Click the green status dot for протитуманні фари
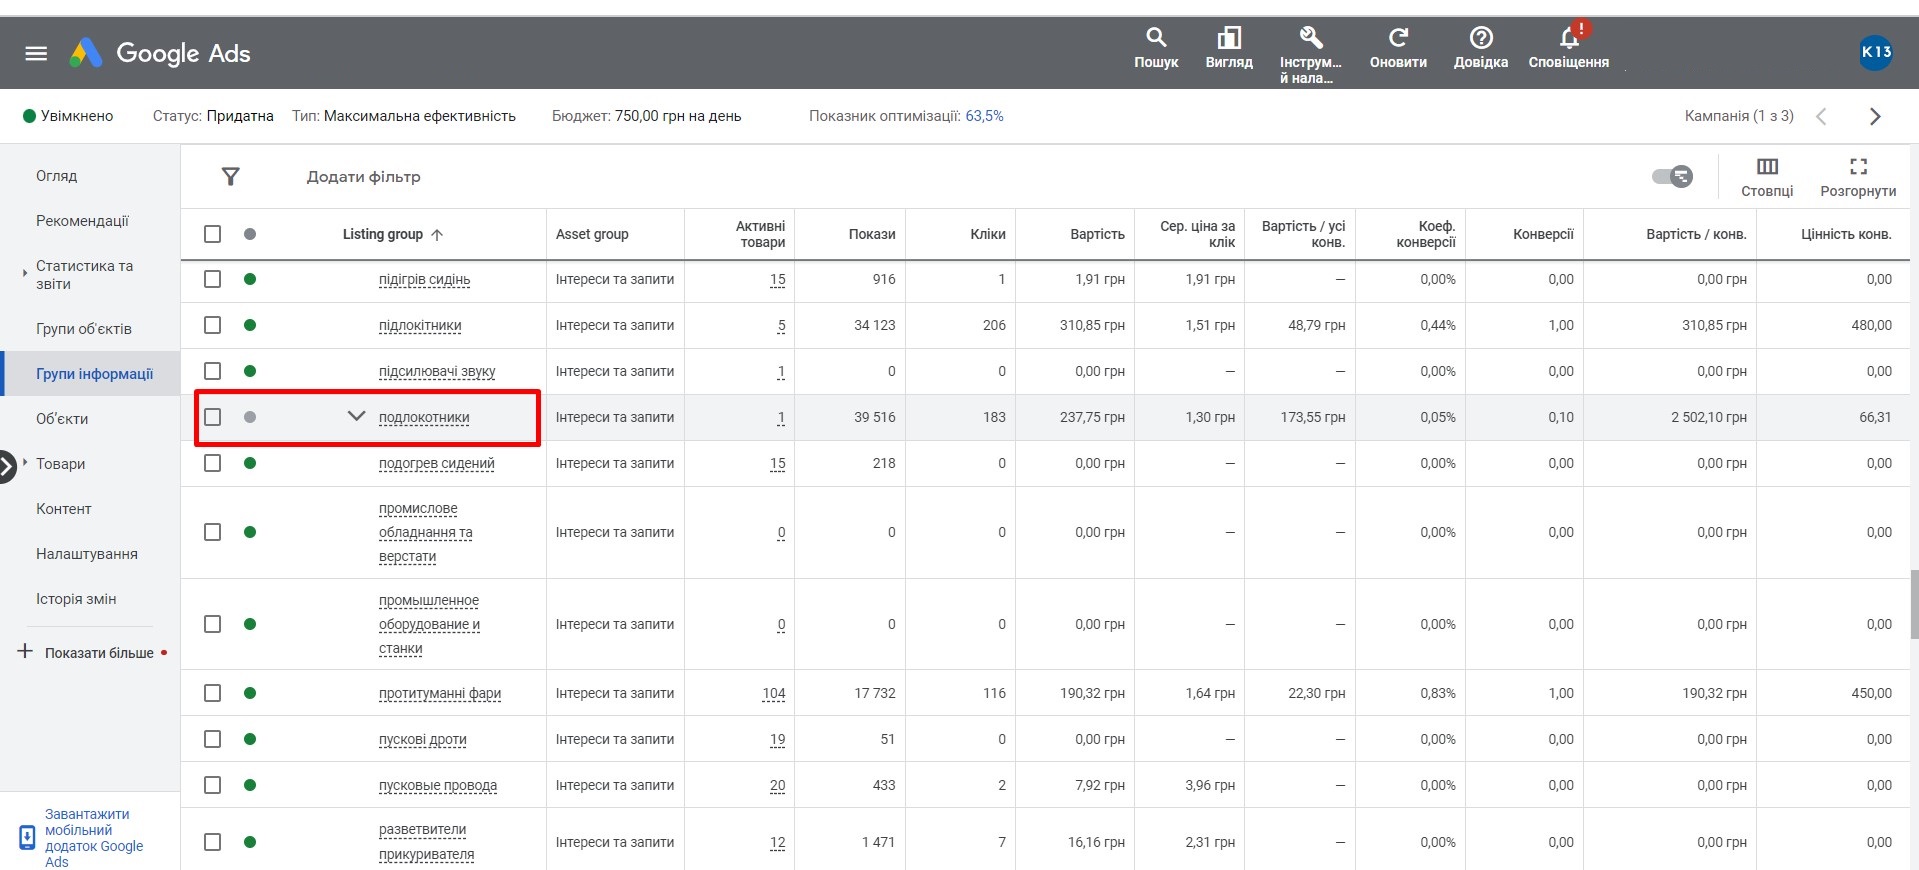The image size is (1919, 870). coord(250,693)
